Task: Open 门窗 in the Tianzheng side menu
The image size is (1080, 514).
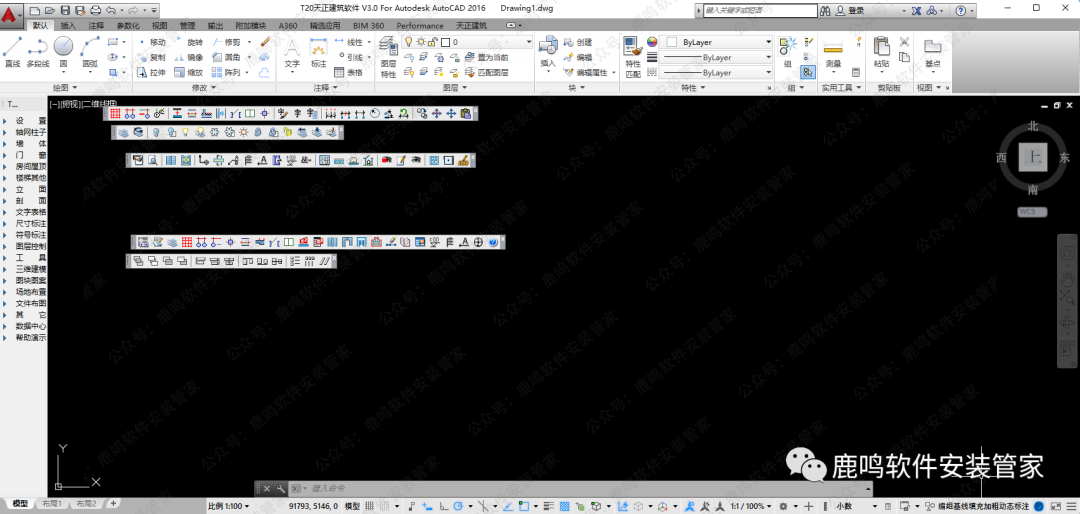Action: (30, 154)
